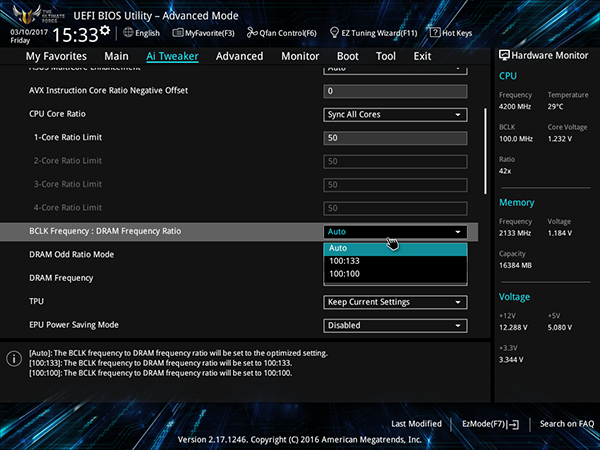Click the 4-Core Ratio Limit field
The image size is (600, 450).
[x=395, y=209]
